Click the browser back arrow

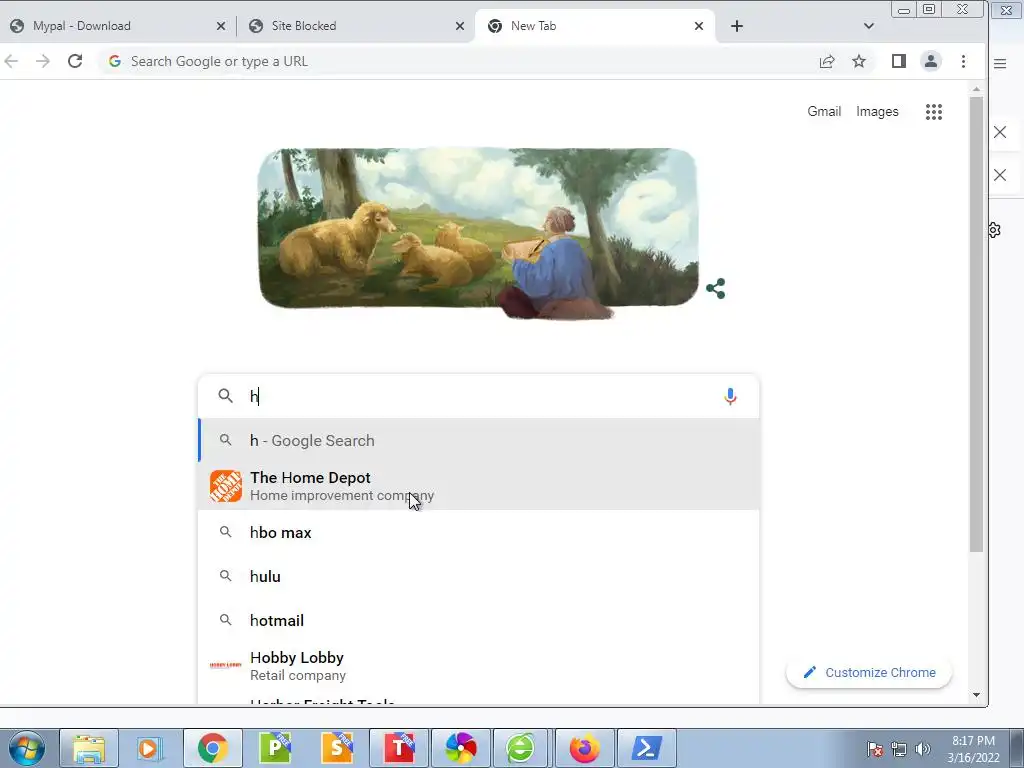tap(11, 61)
